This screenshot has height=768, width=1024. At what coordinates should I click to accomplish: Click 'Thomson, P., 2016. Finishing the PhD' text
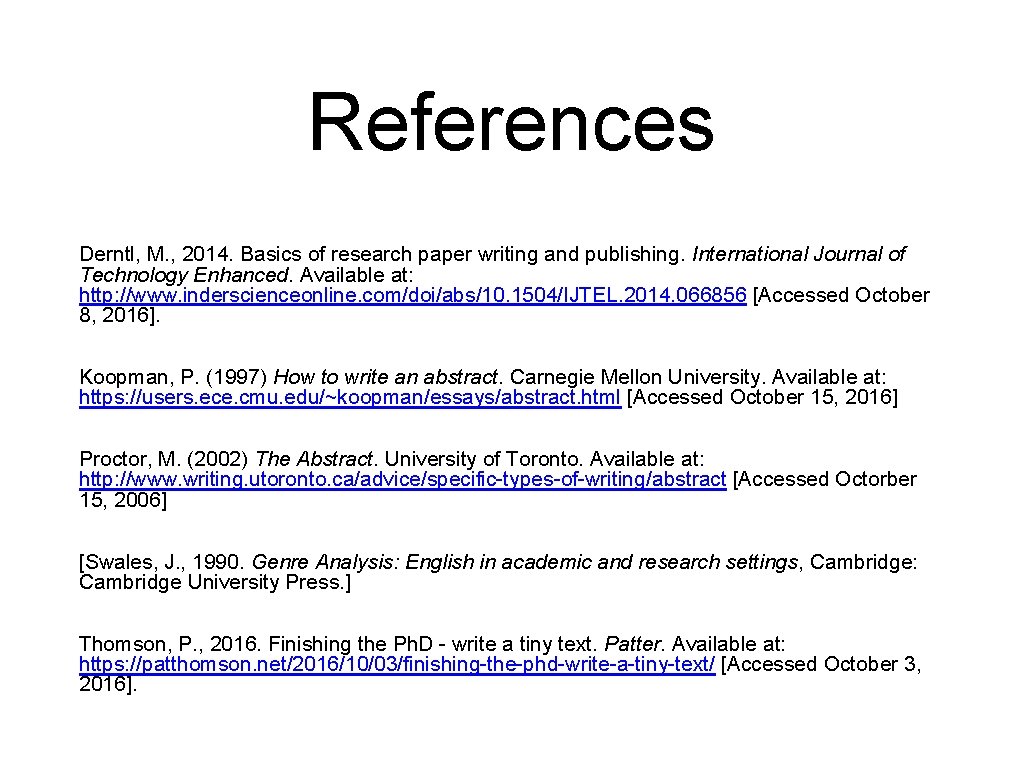[256, 644]
